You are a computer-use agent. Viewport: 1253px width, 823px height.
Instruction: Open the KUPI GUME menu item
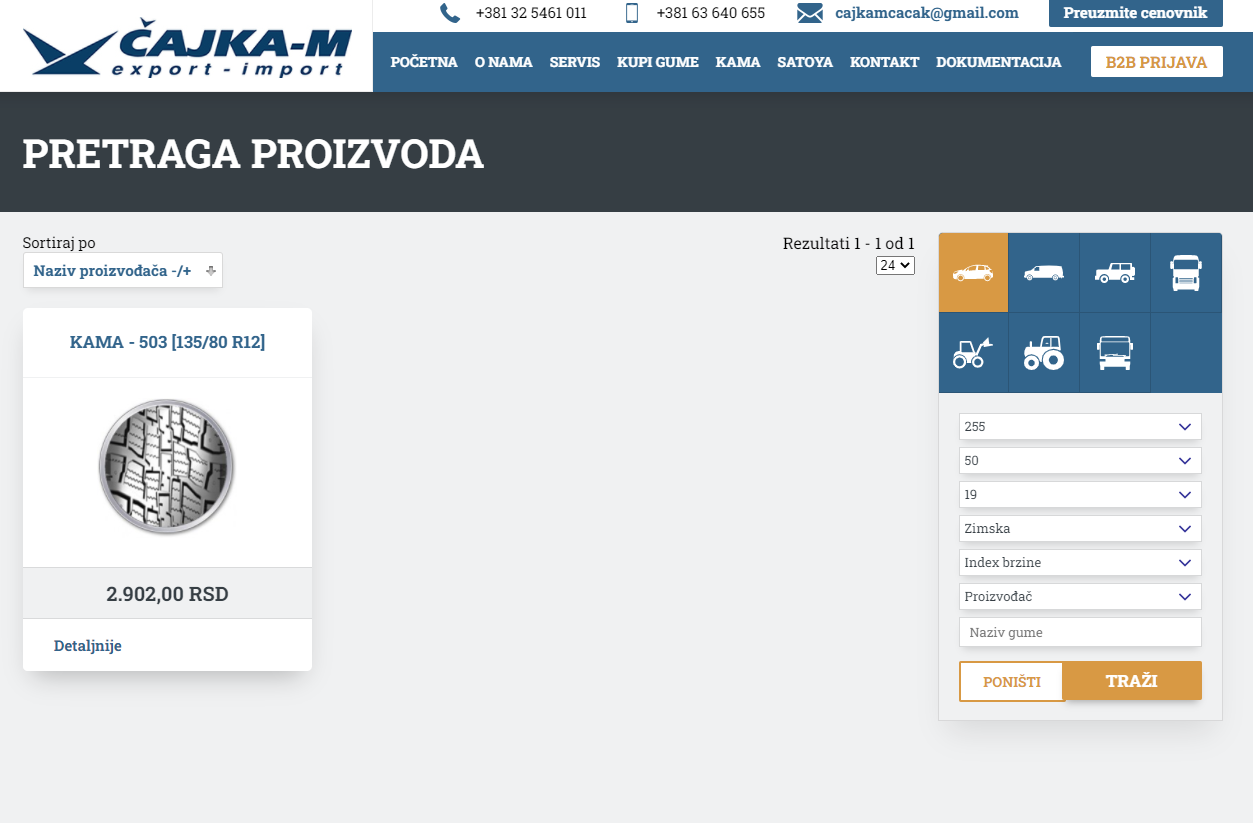(658, 62)
